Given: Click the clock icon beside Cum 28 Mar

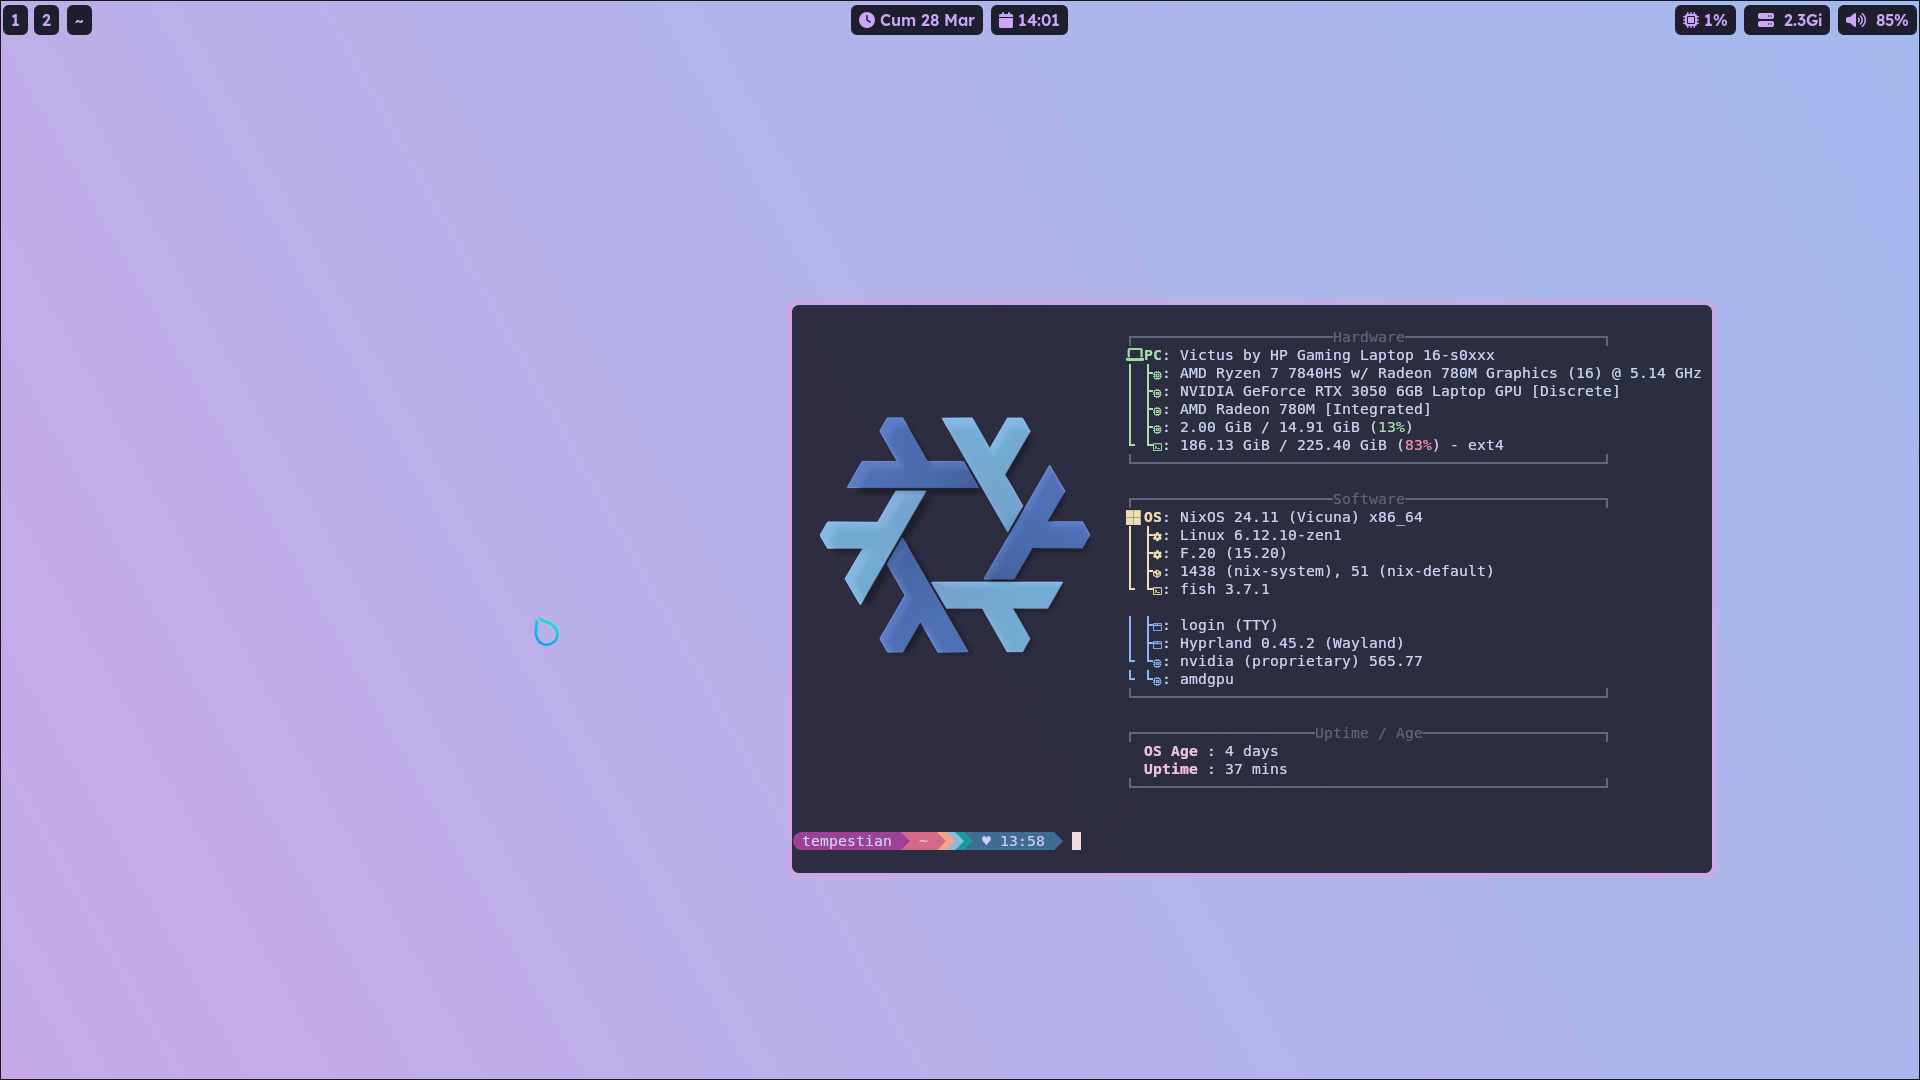Looking at the screenshot, I should click(867, 20).
